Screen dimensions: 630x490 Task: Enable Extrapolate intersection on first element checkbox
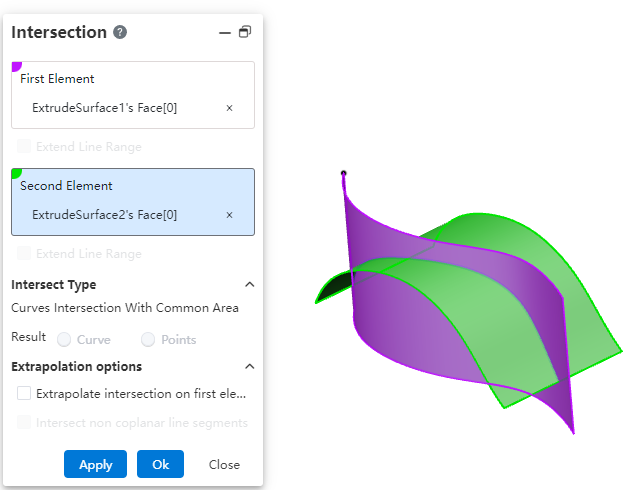tap(24, 394)
